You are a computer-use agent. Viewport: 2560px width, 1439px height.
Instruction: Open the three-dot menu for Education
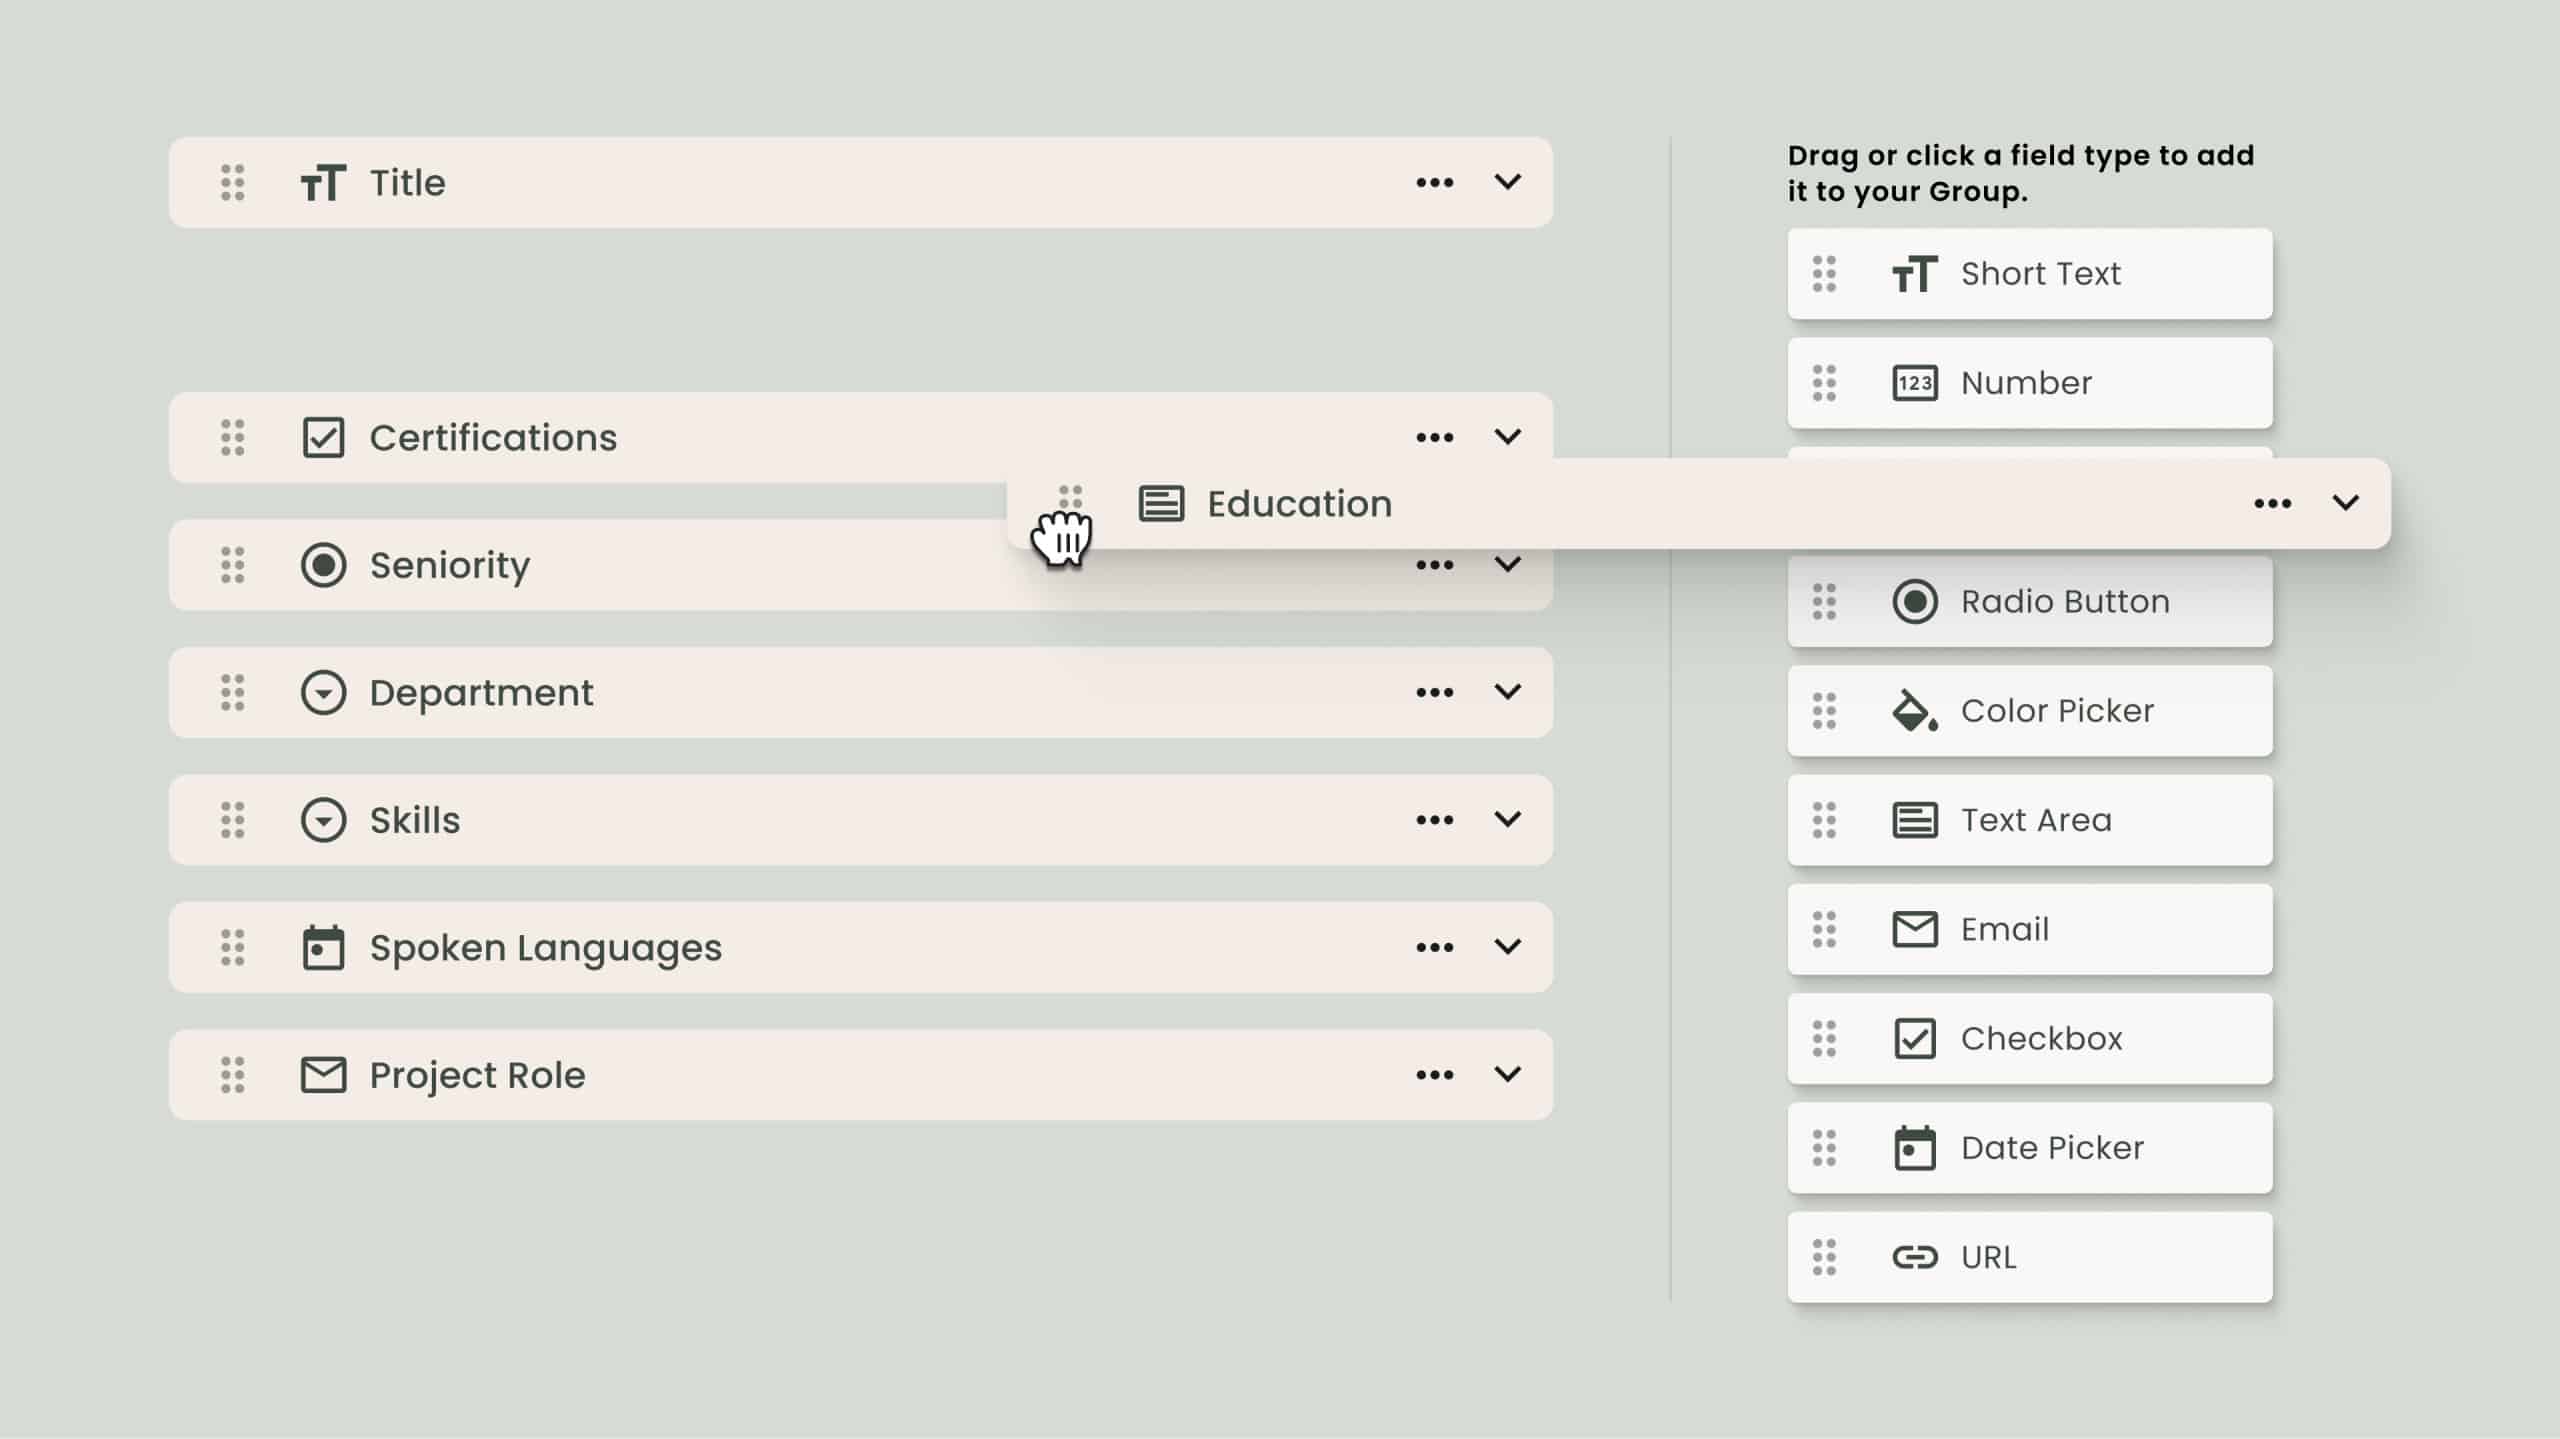pyautogui.click(x=2272, y=503)
